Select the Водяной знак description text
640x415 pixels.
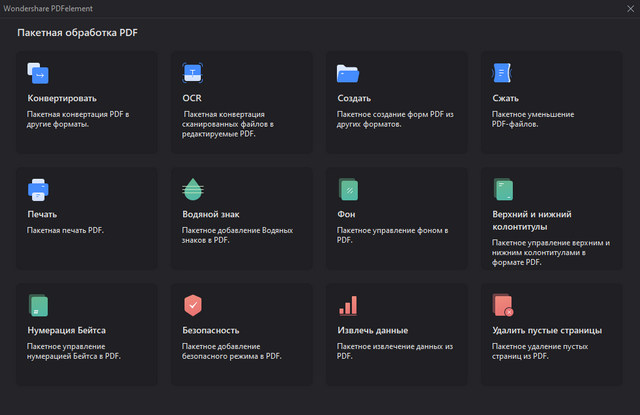tap(238, 235)
